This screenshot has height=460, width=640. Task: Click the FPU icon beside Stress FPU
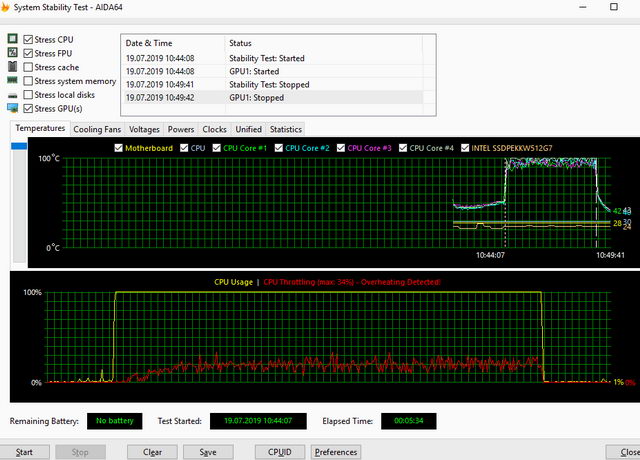point(13,52)
